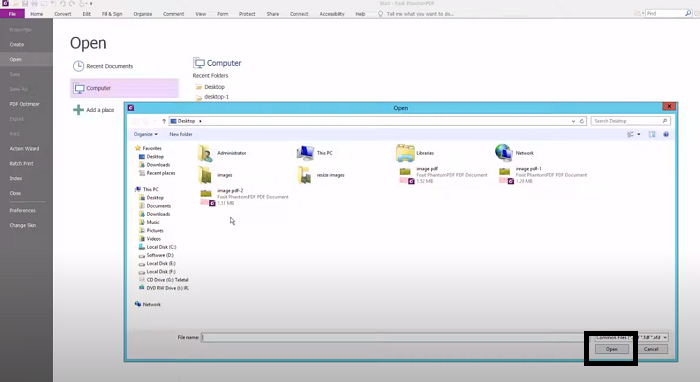Choose Action Wizard in the File sidebar
Screen dimensions: 700x382
pyautogui.click(x=24, y=149)
